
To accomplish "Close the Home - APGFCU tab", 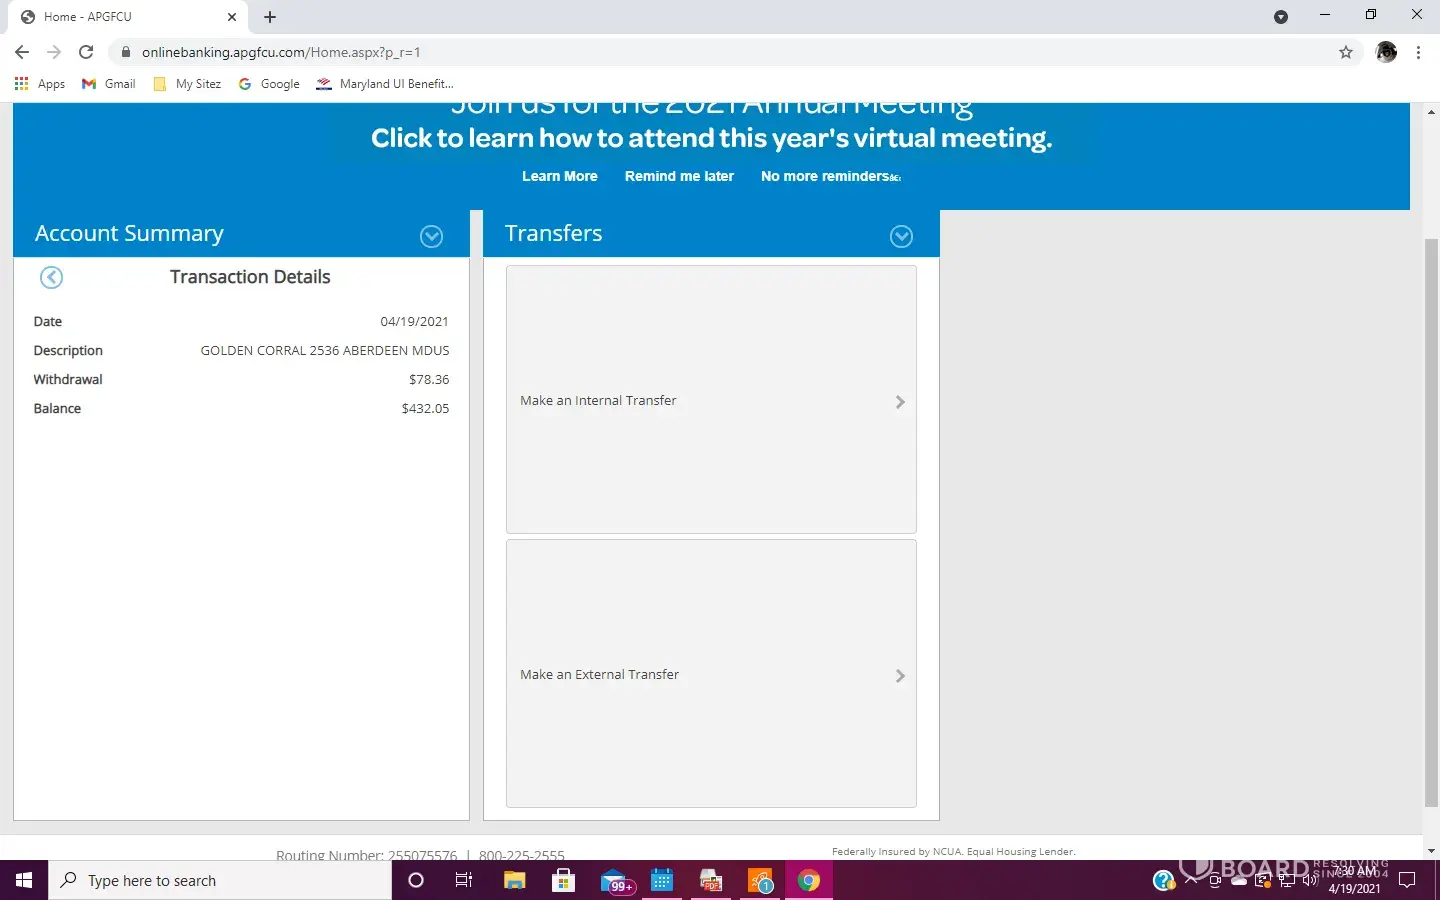I will point(232,17).
